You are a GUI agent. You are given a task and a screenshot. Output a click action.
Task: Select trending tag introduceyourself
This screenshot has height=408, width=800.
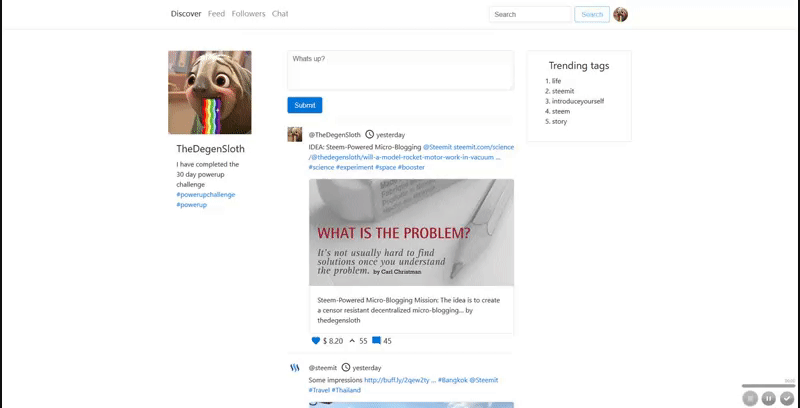click(x=578, y=101)
